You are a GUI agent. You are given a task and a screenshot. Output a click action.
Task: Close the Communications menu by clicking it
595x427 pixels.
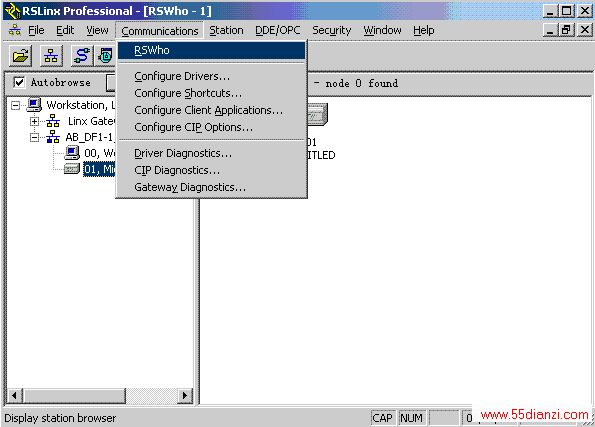pos(160,31)
